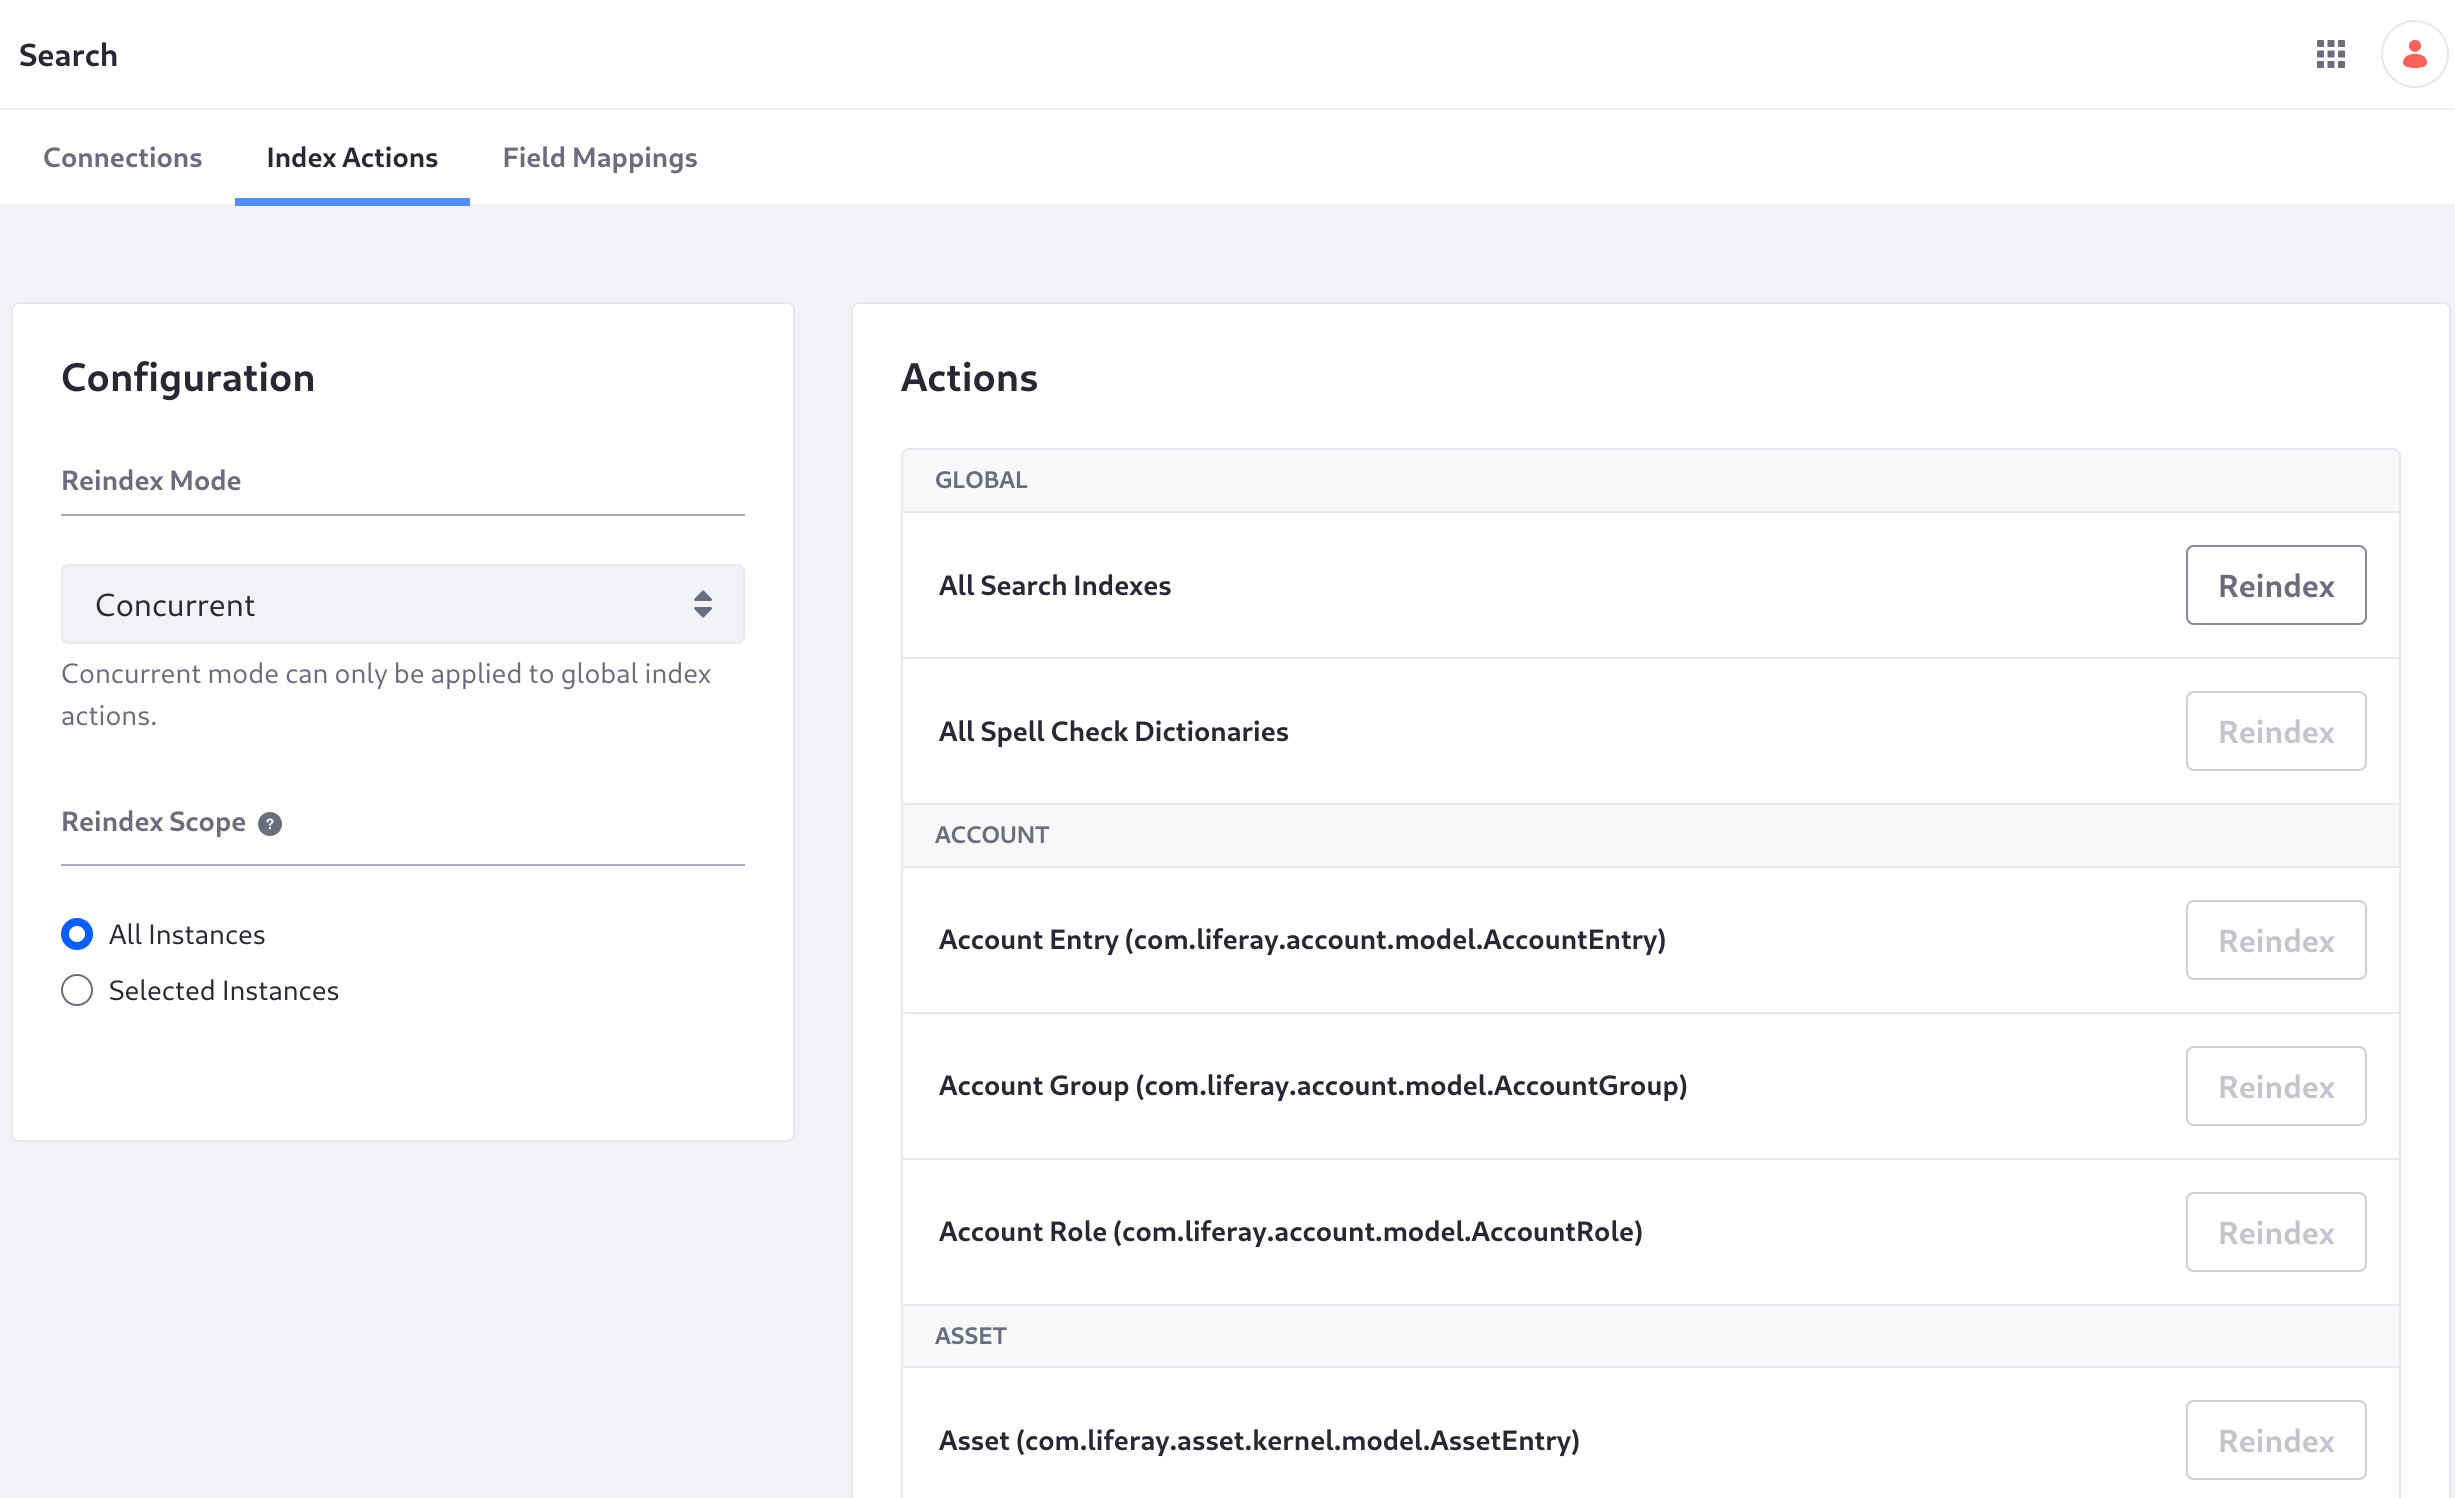Click Reindex for All Search Indexes
2455x1498 pixels.
[2274, 584]
